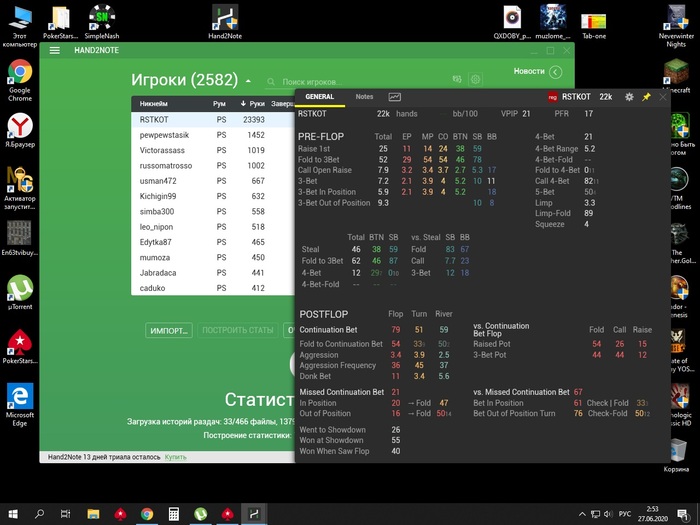Sort players by Руки column

point(252,104)
